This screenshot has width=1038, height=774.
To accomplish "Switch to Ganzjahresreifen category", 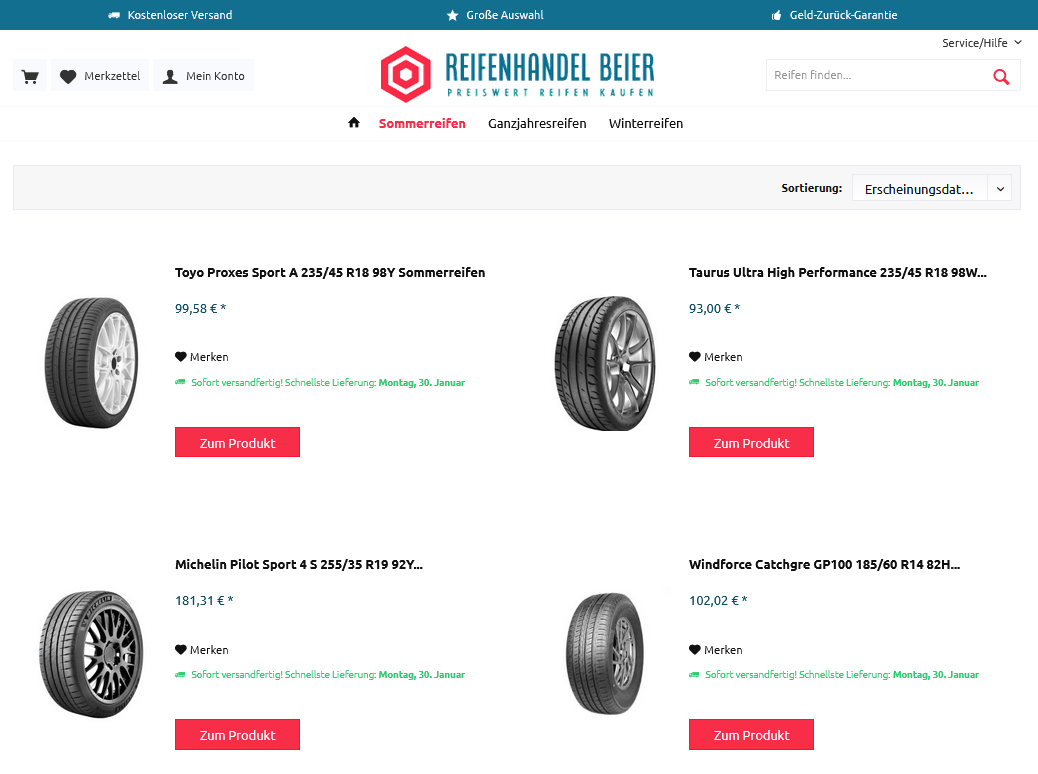I will click(537, 123).
